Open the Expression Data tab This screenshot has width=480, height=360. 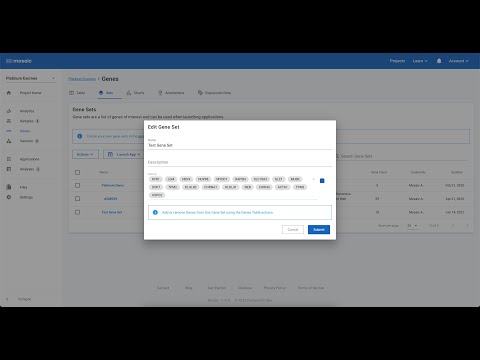(214, 93)
